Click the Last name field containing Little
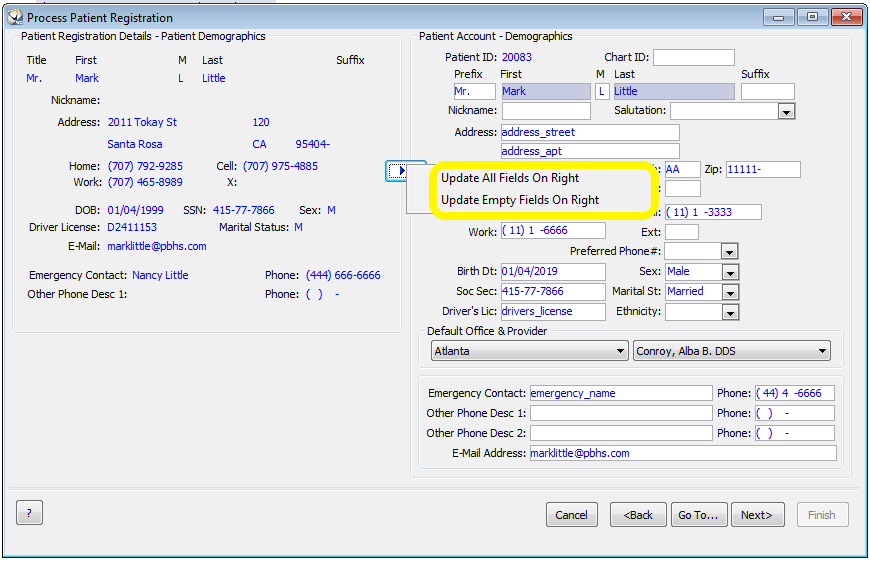 tap(674, 92)
